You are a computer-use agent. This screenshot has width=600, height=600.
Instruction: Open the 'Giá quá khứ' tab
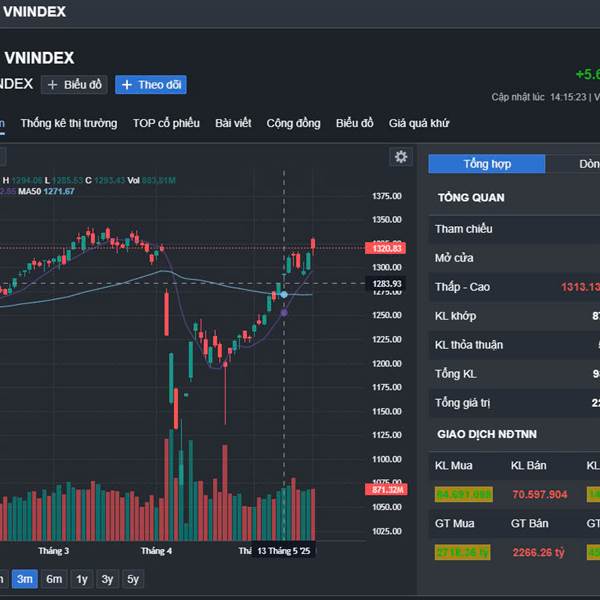[x=419, y=123]
